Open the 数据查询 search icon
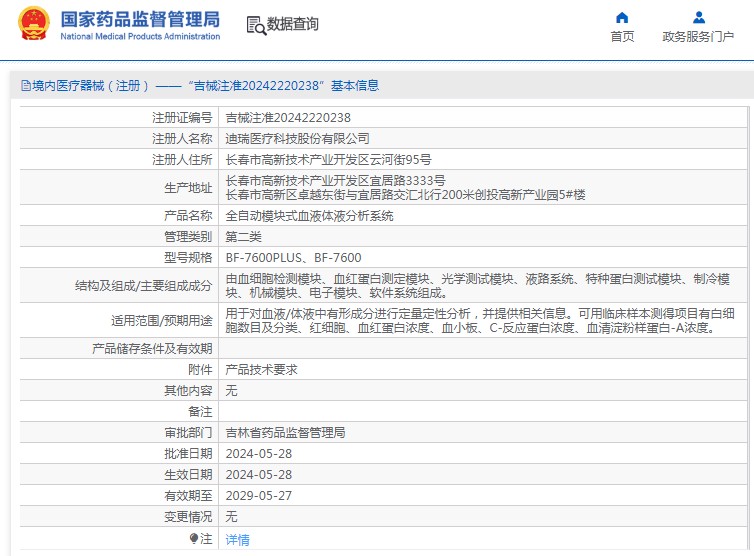Screen dimensions: 754x556 click(x=256, y=25)
